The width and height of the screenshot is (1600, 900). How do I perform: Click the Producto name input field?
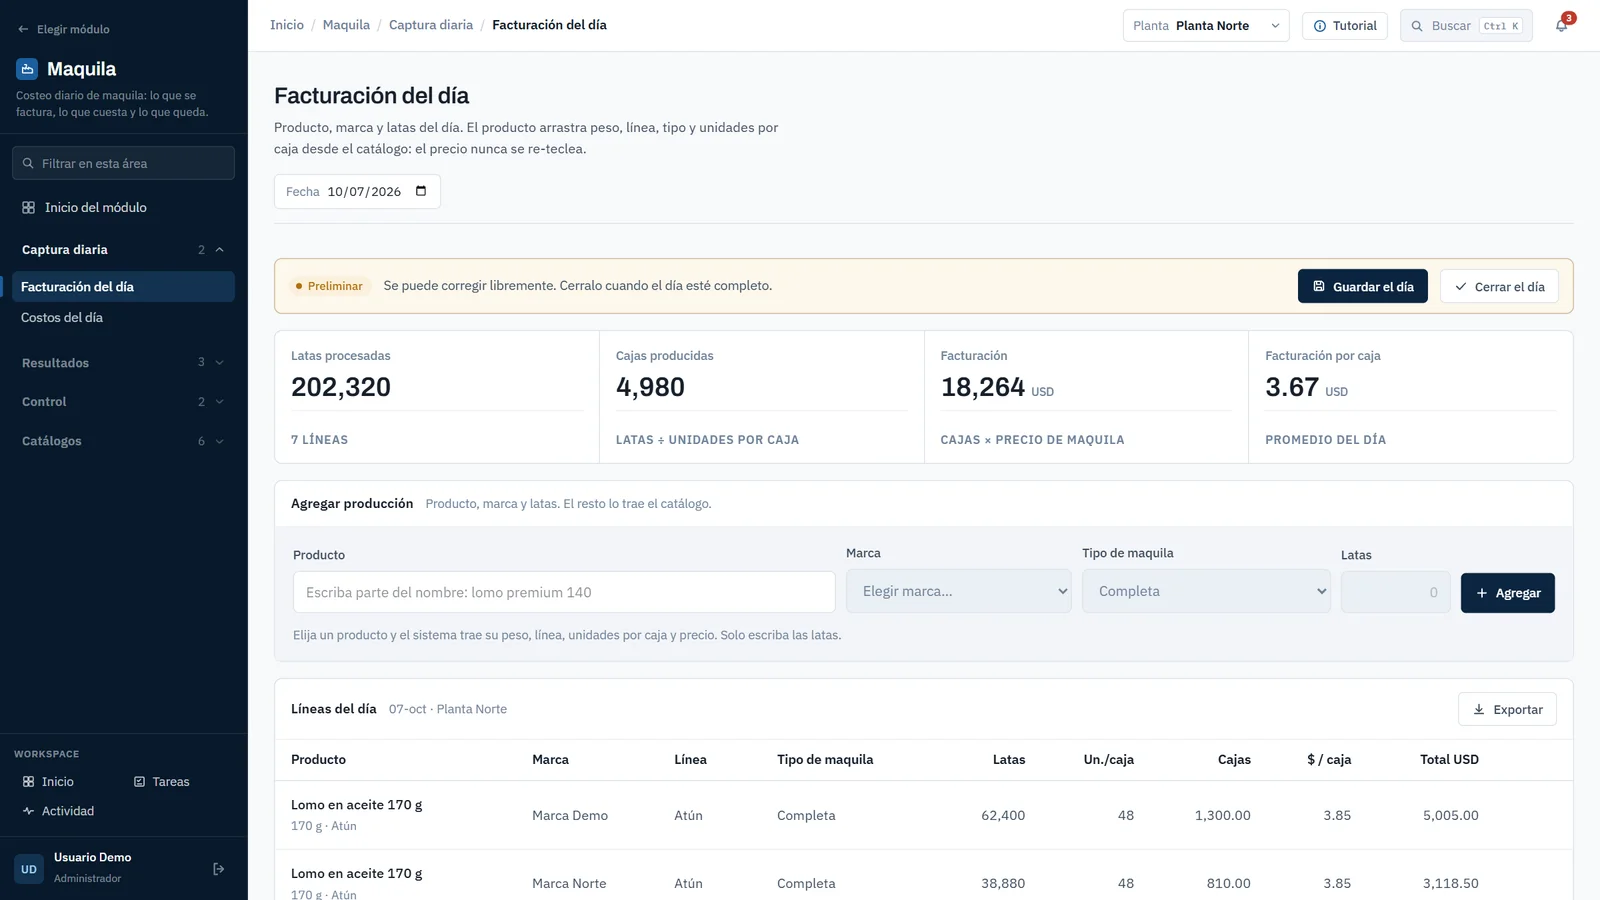click(x=564, y=592)
